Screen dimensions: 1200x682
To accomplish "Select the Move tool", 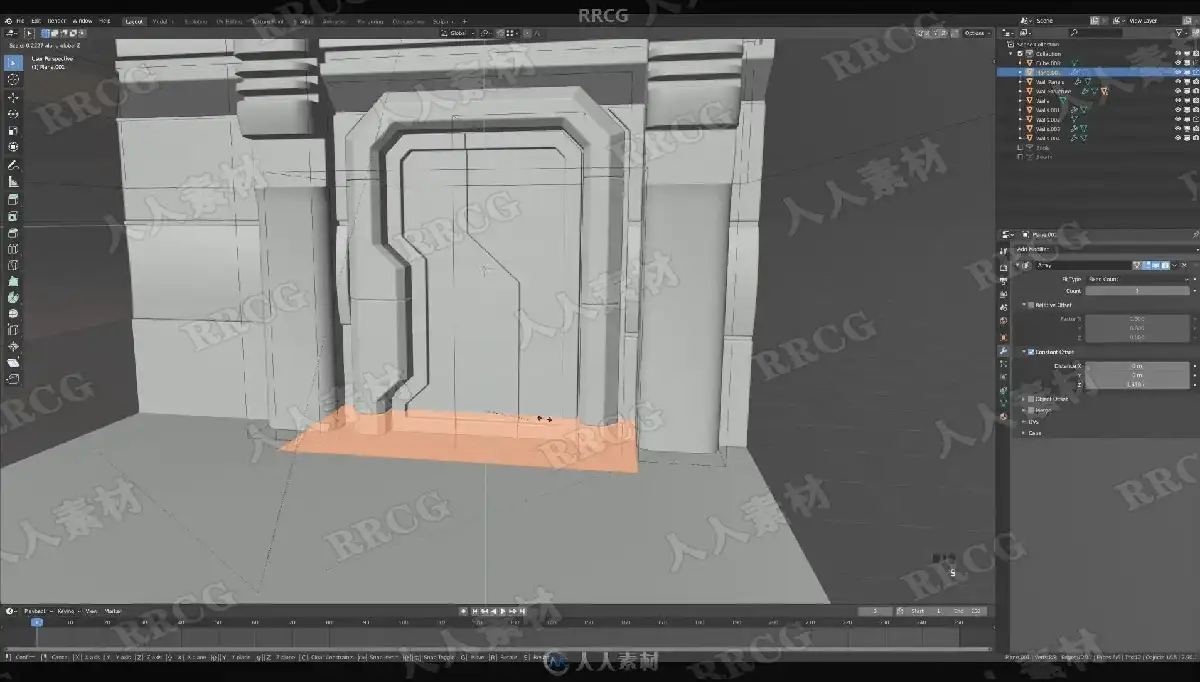I will click(13, 98).
